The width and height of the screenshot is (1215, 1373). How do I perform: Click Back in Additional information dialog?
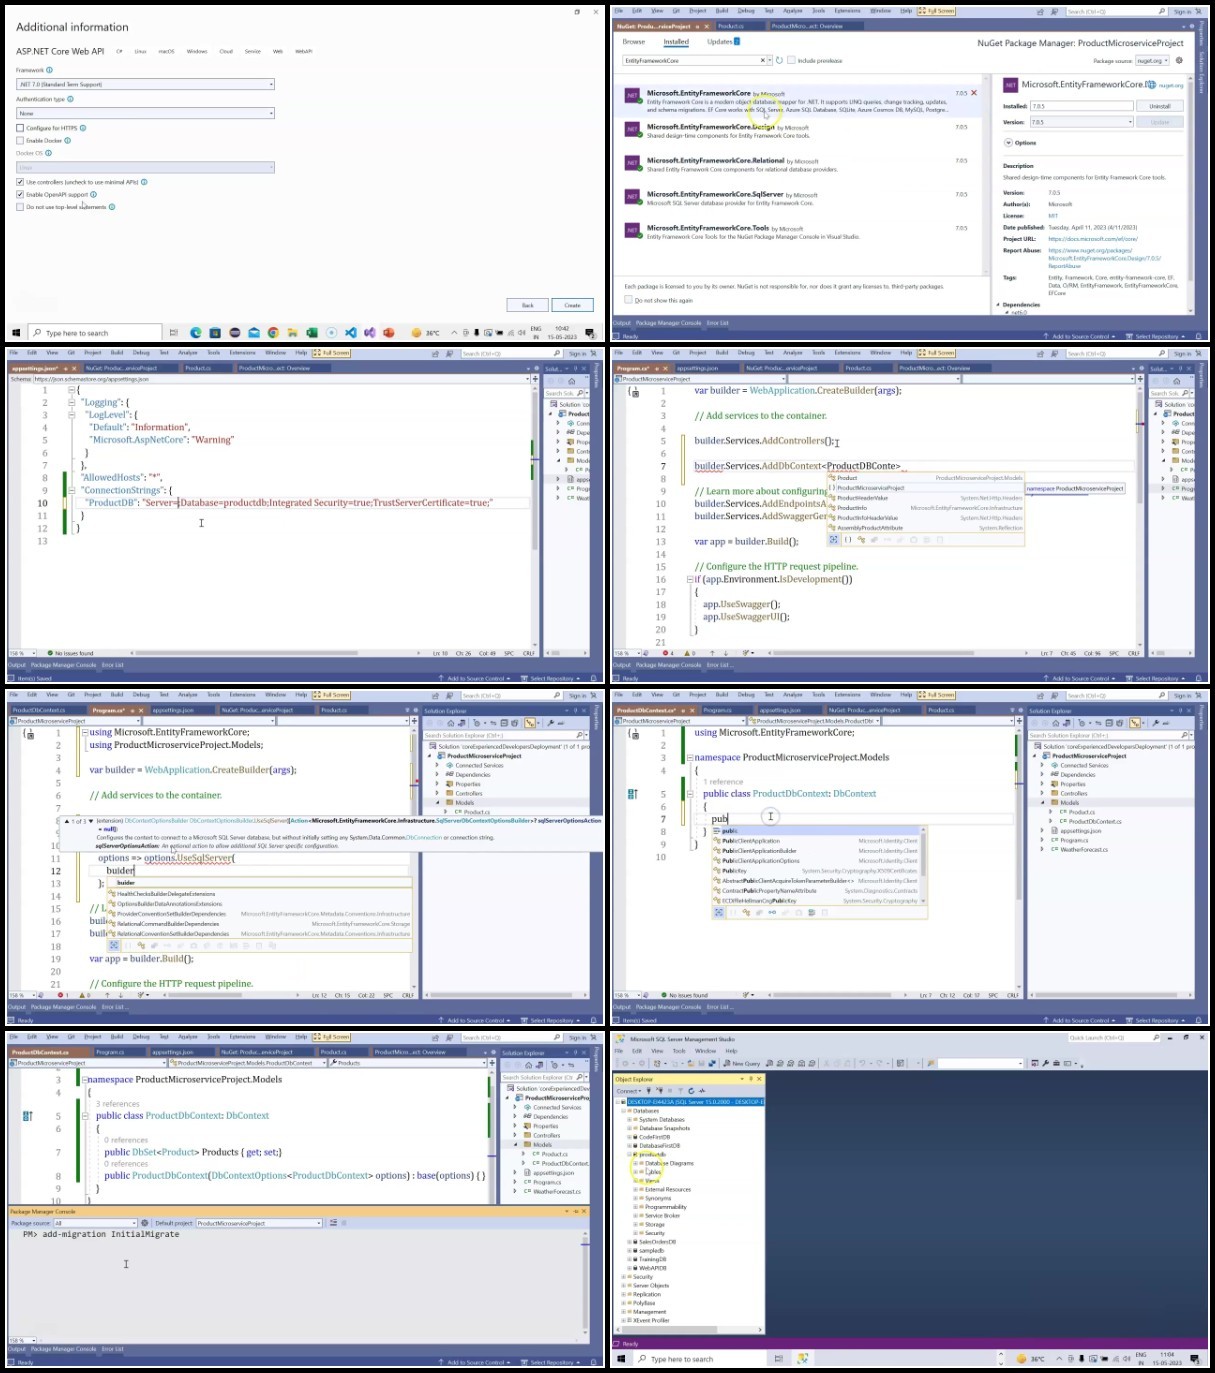527,305
